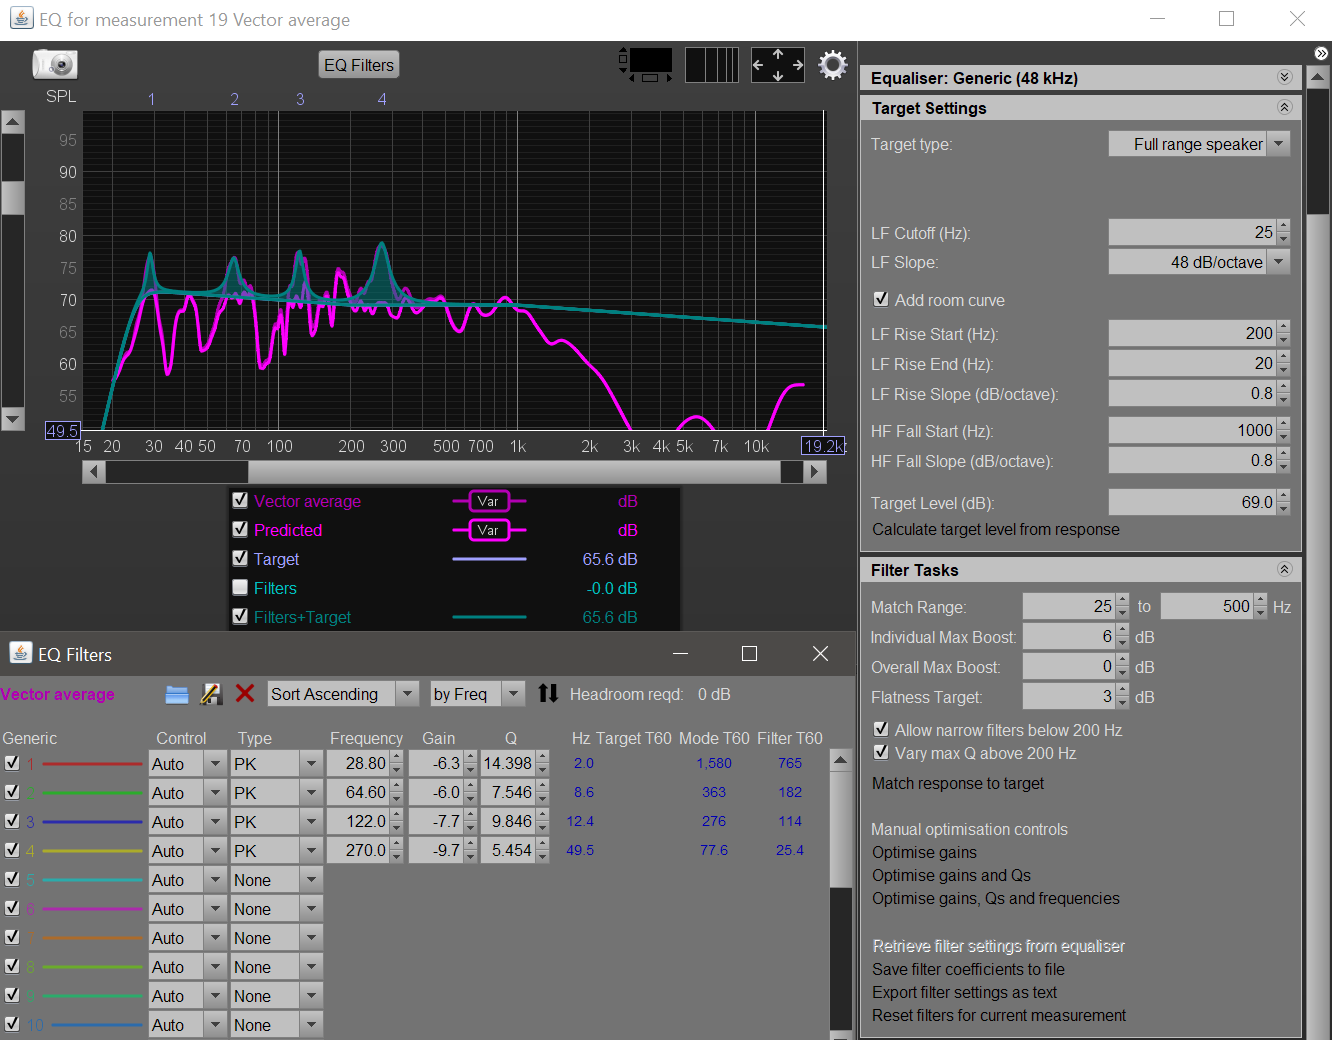
Task: Toggle Predicted trace checkbox
Action: tap(240, 529)
